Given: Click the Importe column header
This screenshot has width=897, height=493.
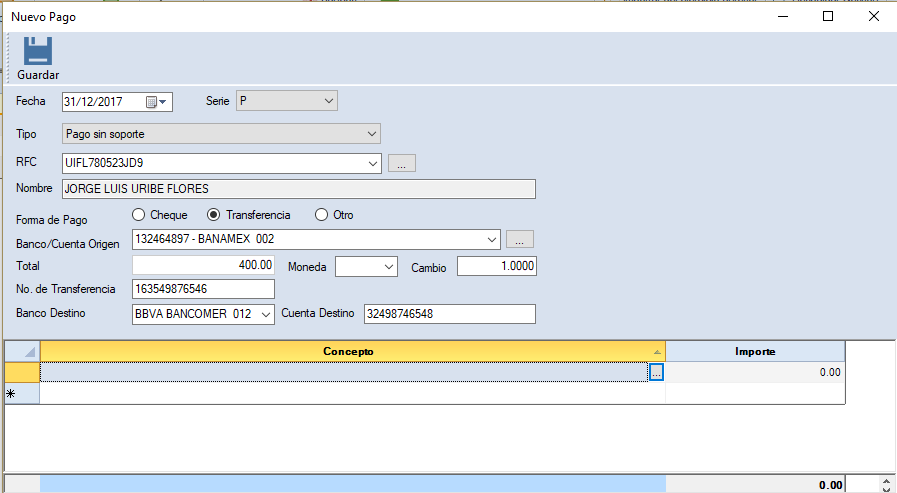Looking at the screenshot, I should (755, 351).
